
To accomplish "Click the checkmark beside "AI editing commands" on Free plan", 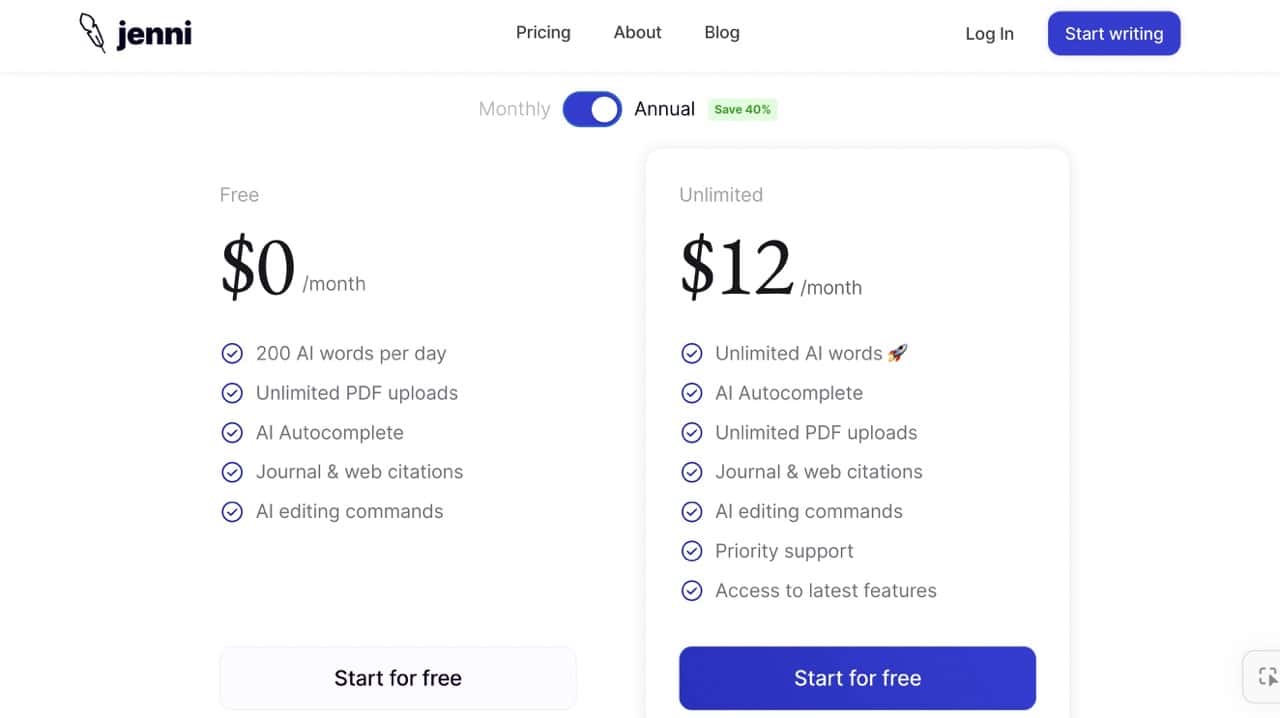I will 232,511.
